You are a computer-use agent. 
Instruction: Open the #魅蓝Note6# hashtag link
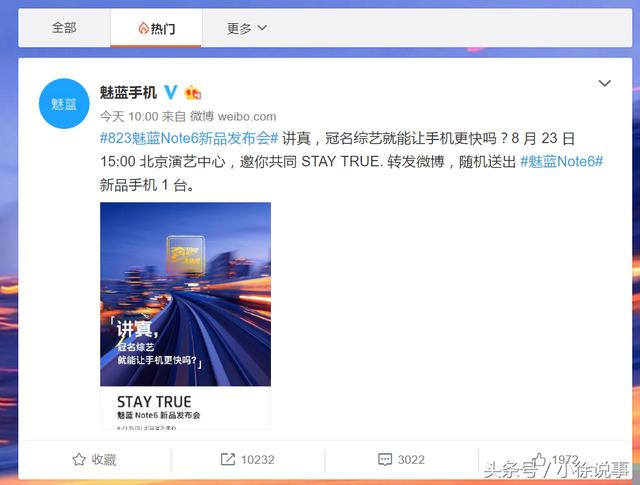pos(562,162)
